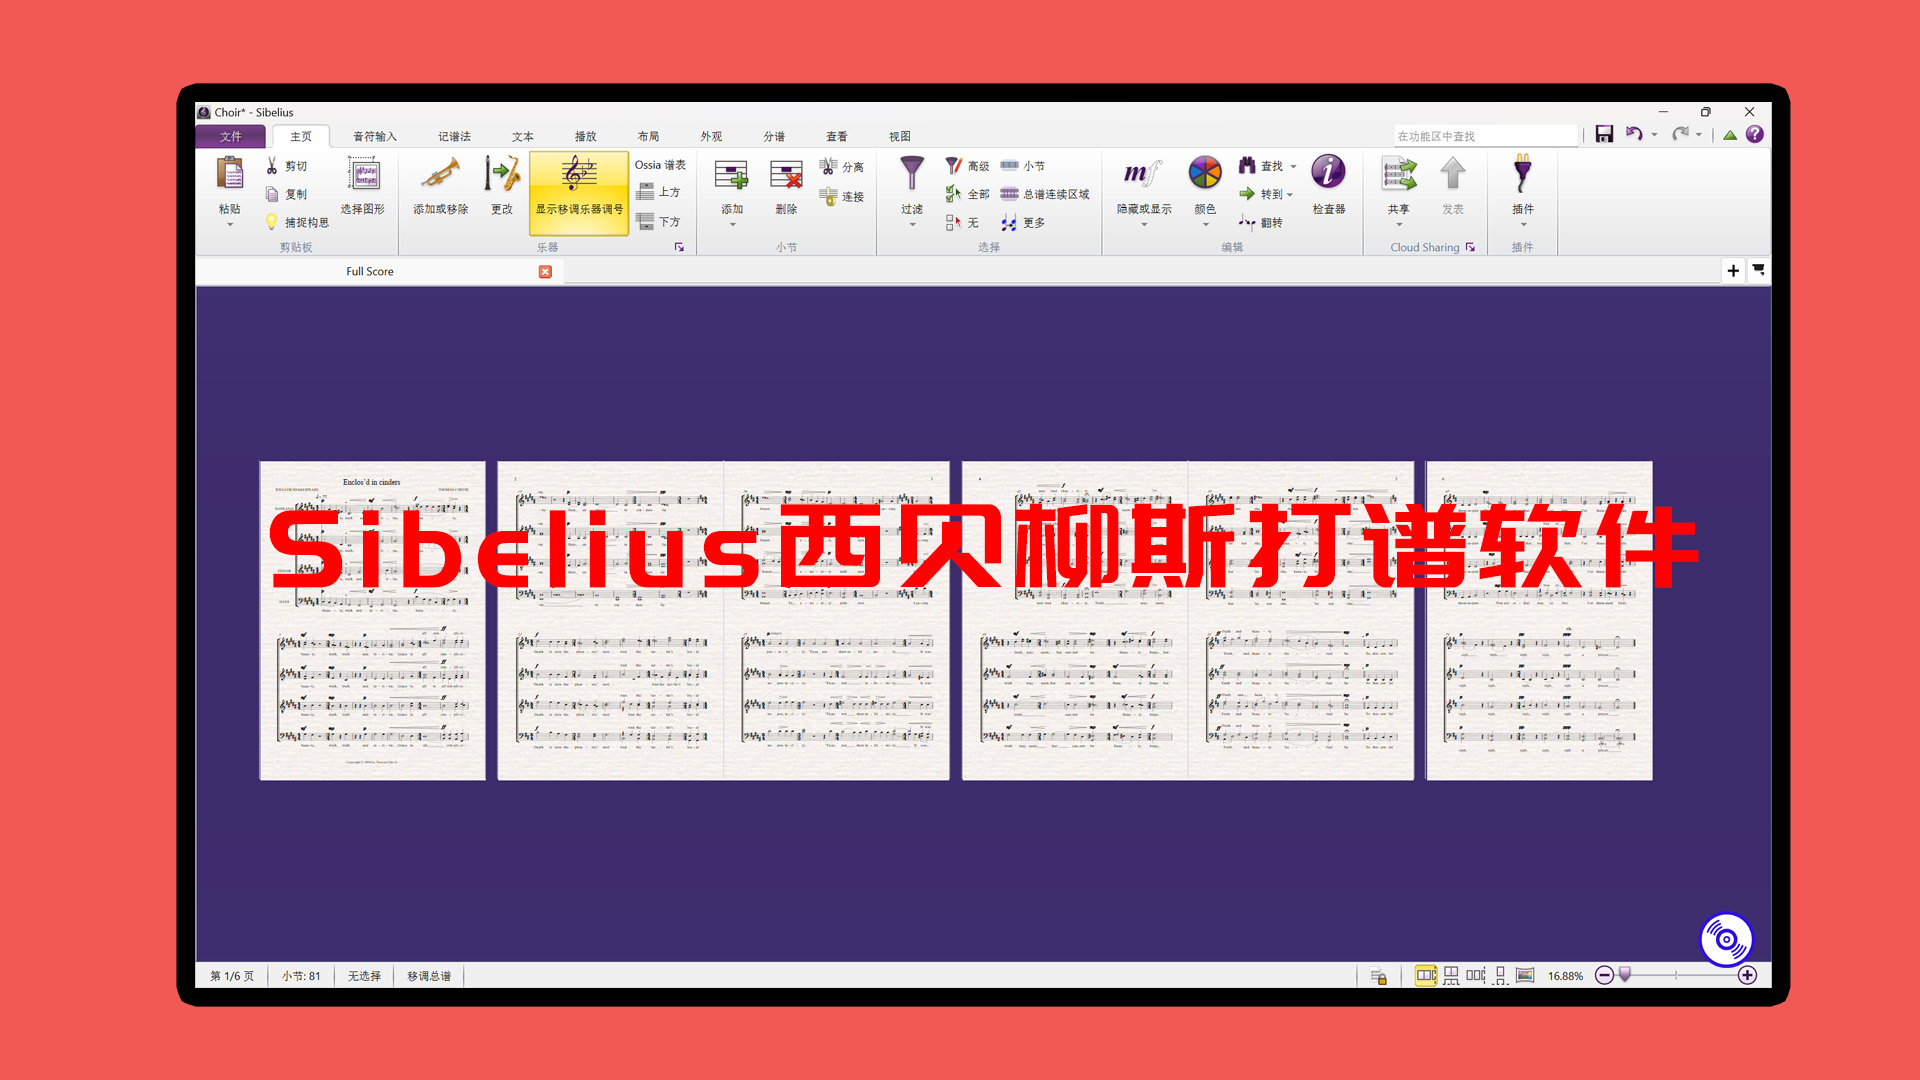
Task: Click the 剪切 (Cut) scissors icon
Action: pyautogui.click(x=272, y=166)
